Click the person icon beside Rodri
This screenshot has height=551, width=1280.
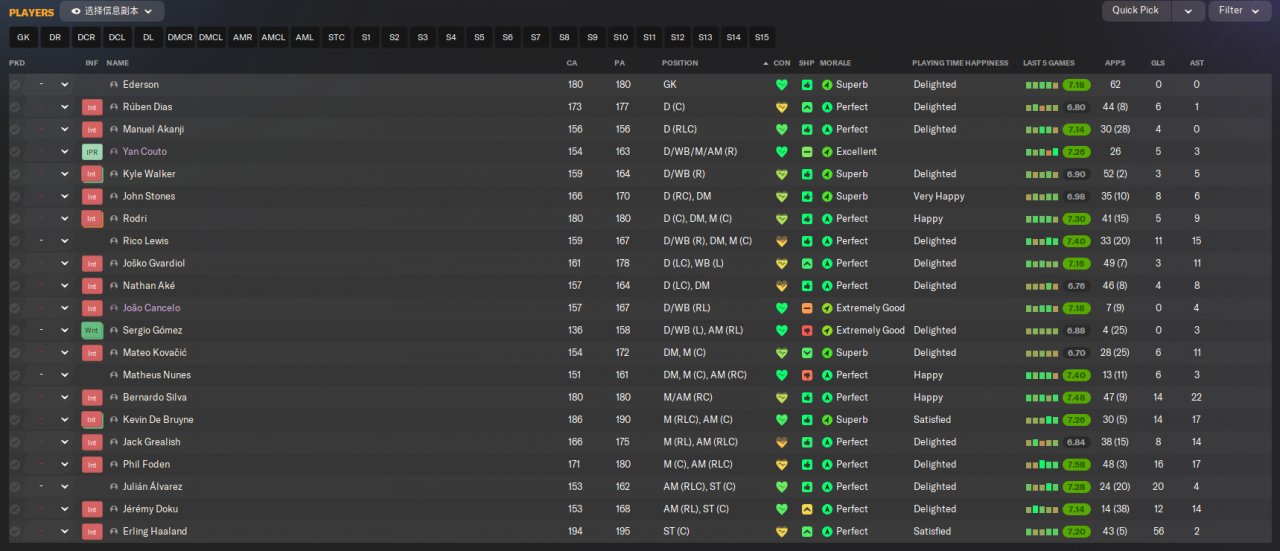(x=114, y=219)
